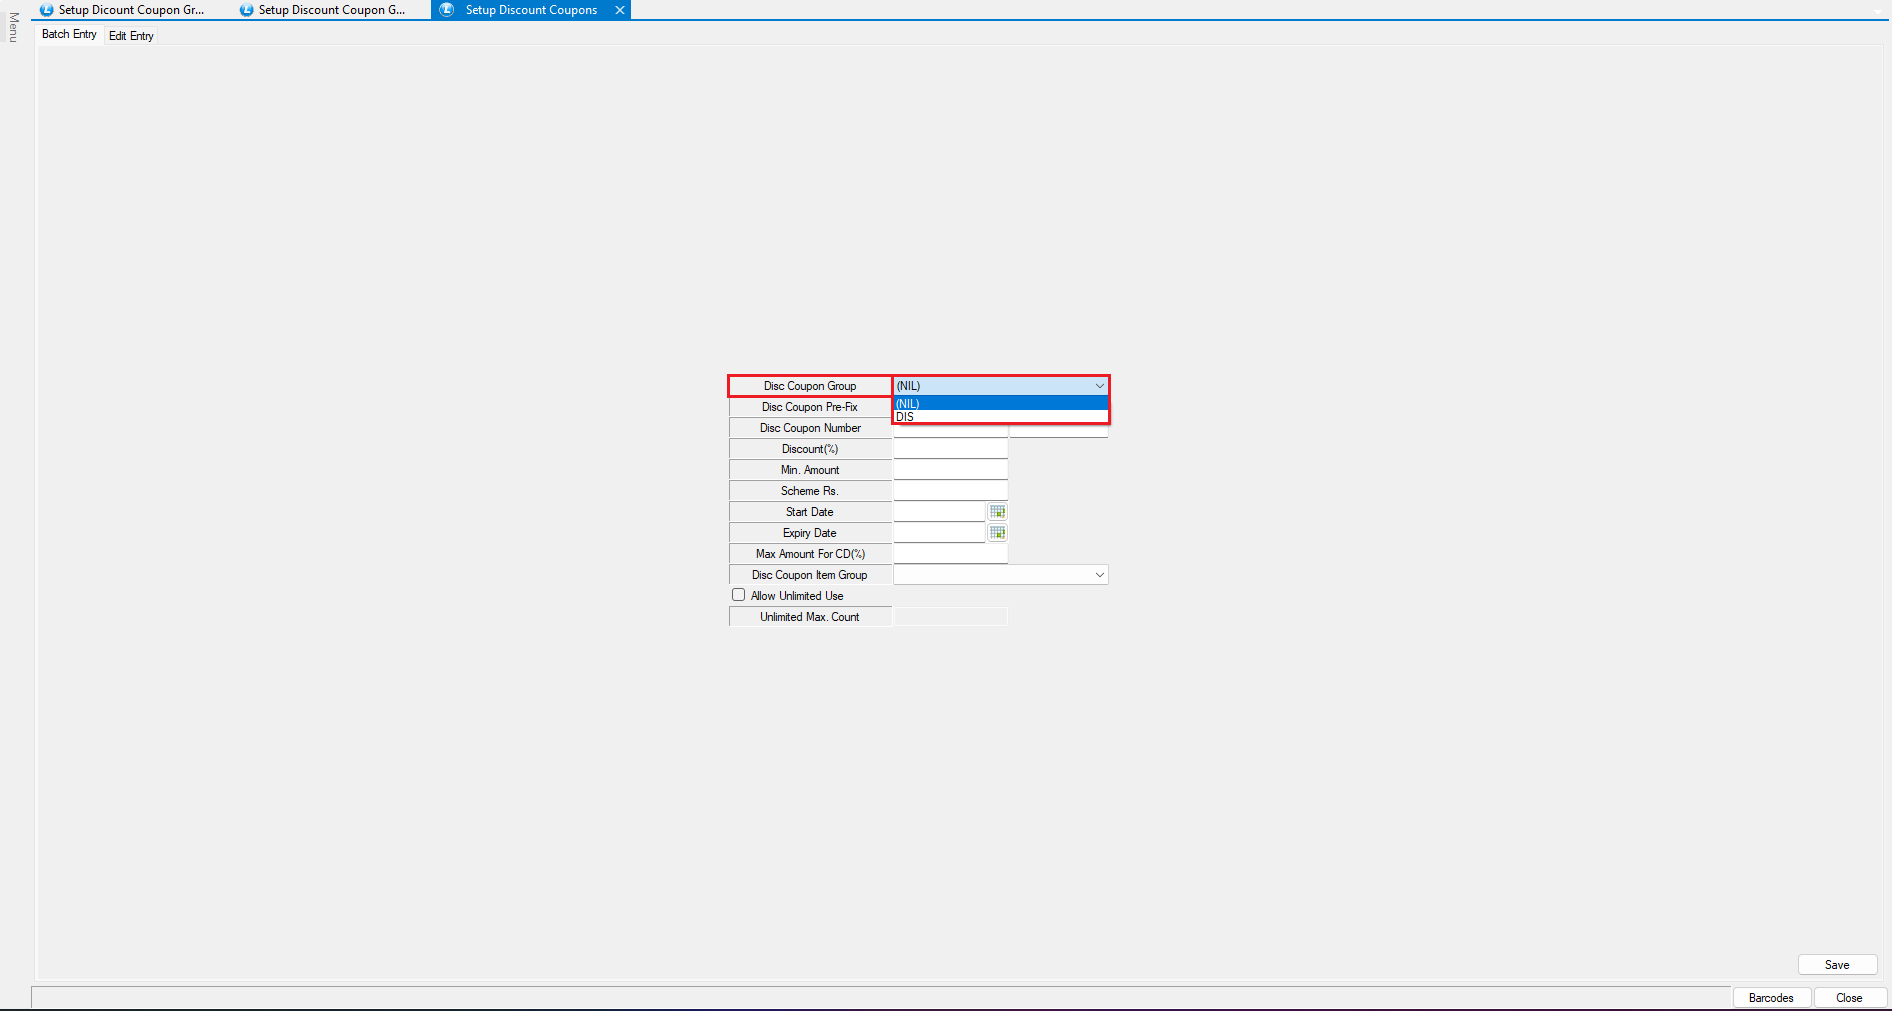
Task: Click the Close button at bottom right
Action: (x=1849, y=998)
